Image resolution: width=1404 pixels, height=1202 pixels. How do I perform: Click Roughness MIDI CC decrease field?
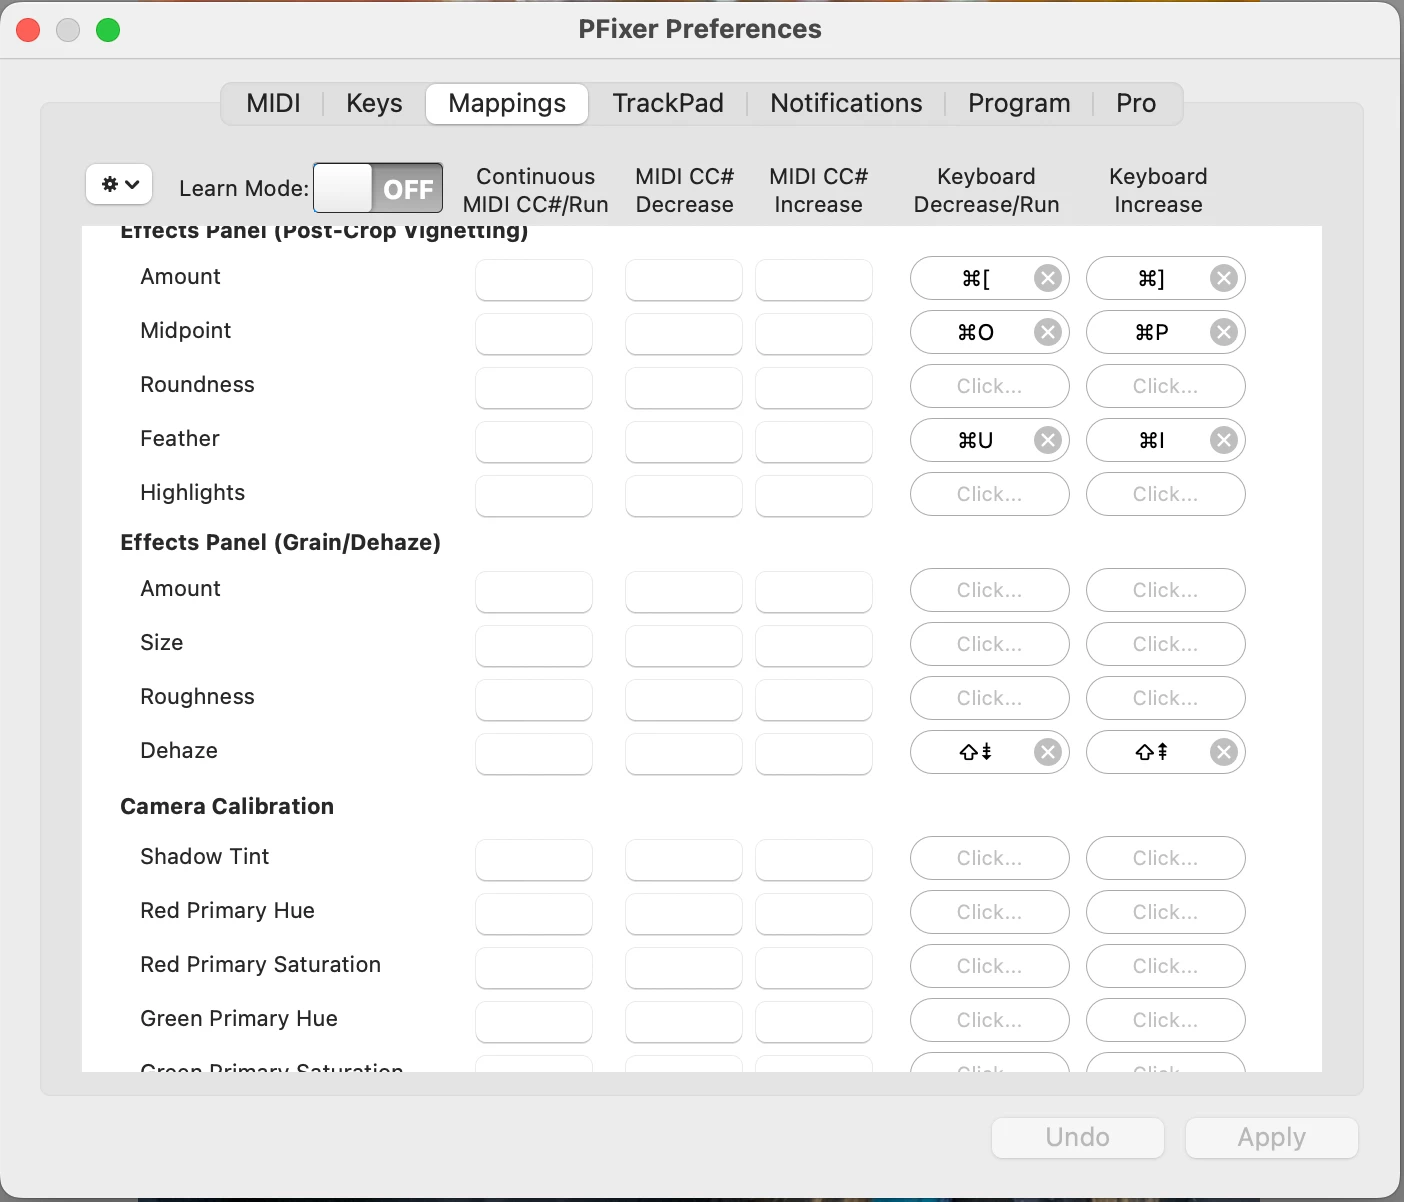pyautogui.click(x=684, y=700)
